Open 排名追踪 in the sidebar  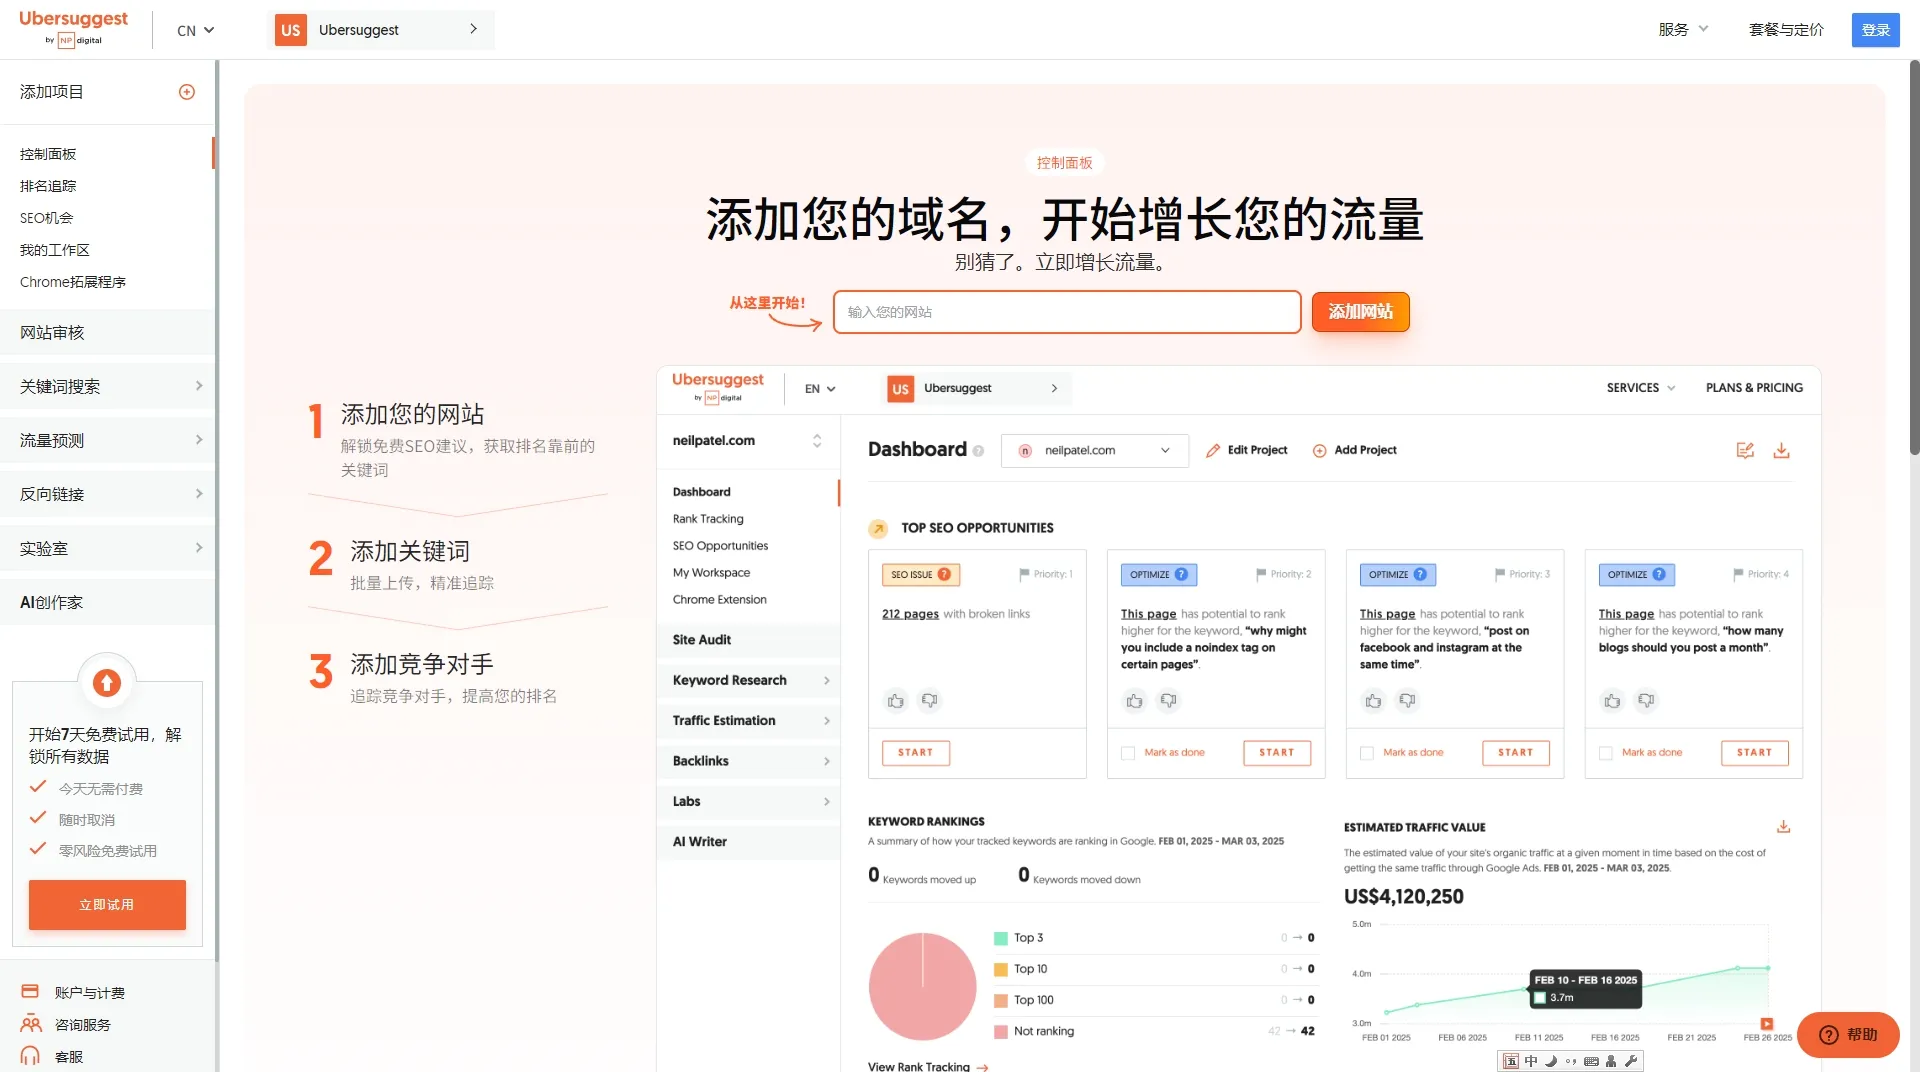click(x=48, y=186)
